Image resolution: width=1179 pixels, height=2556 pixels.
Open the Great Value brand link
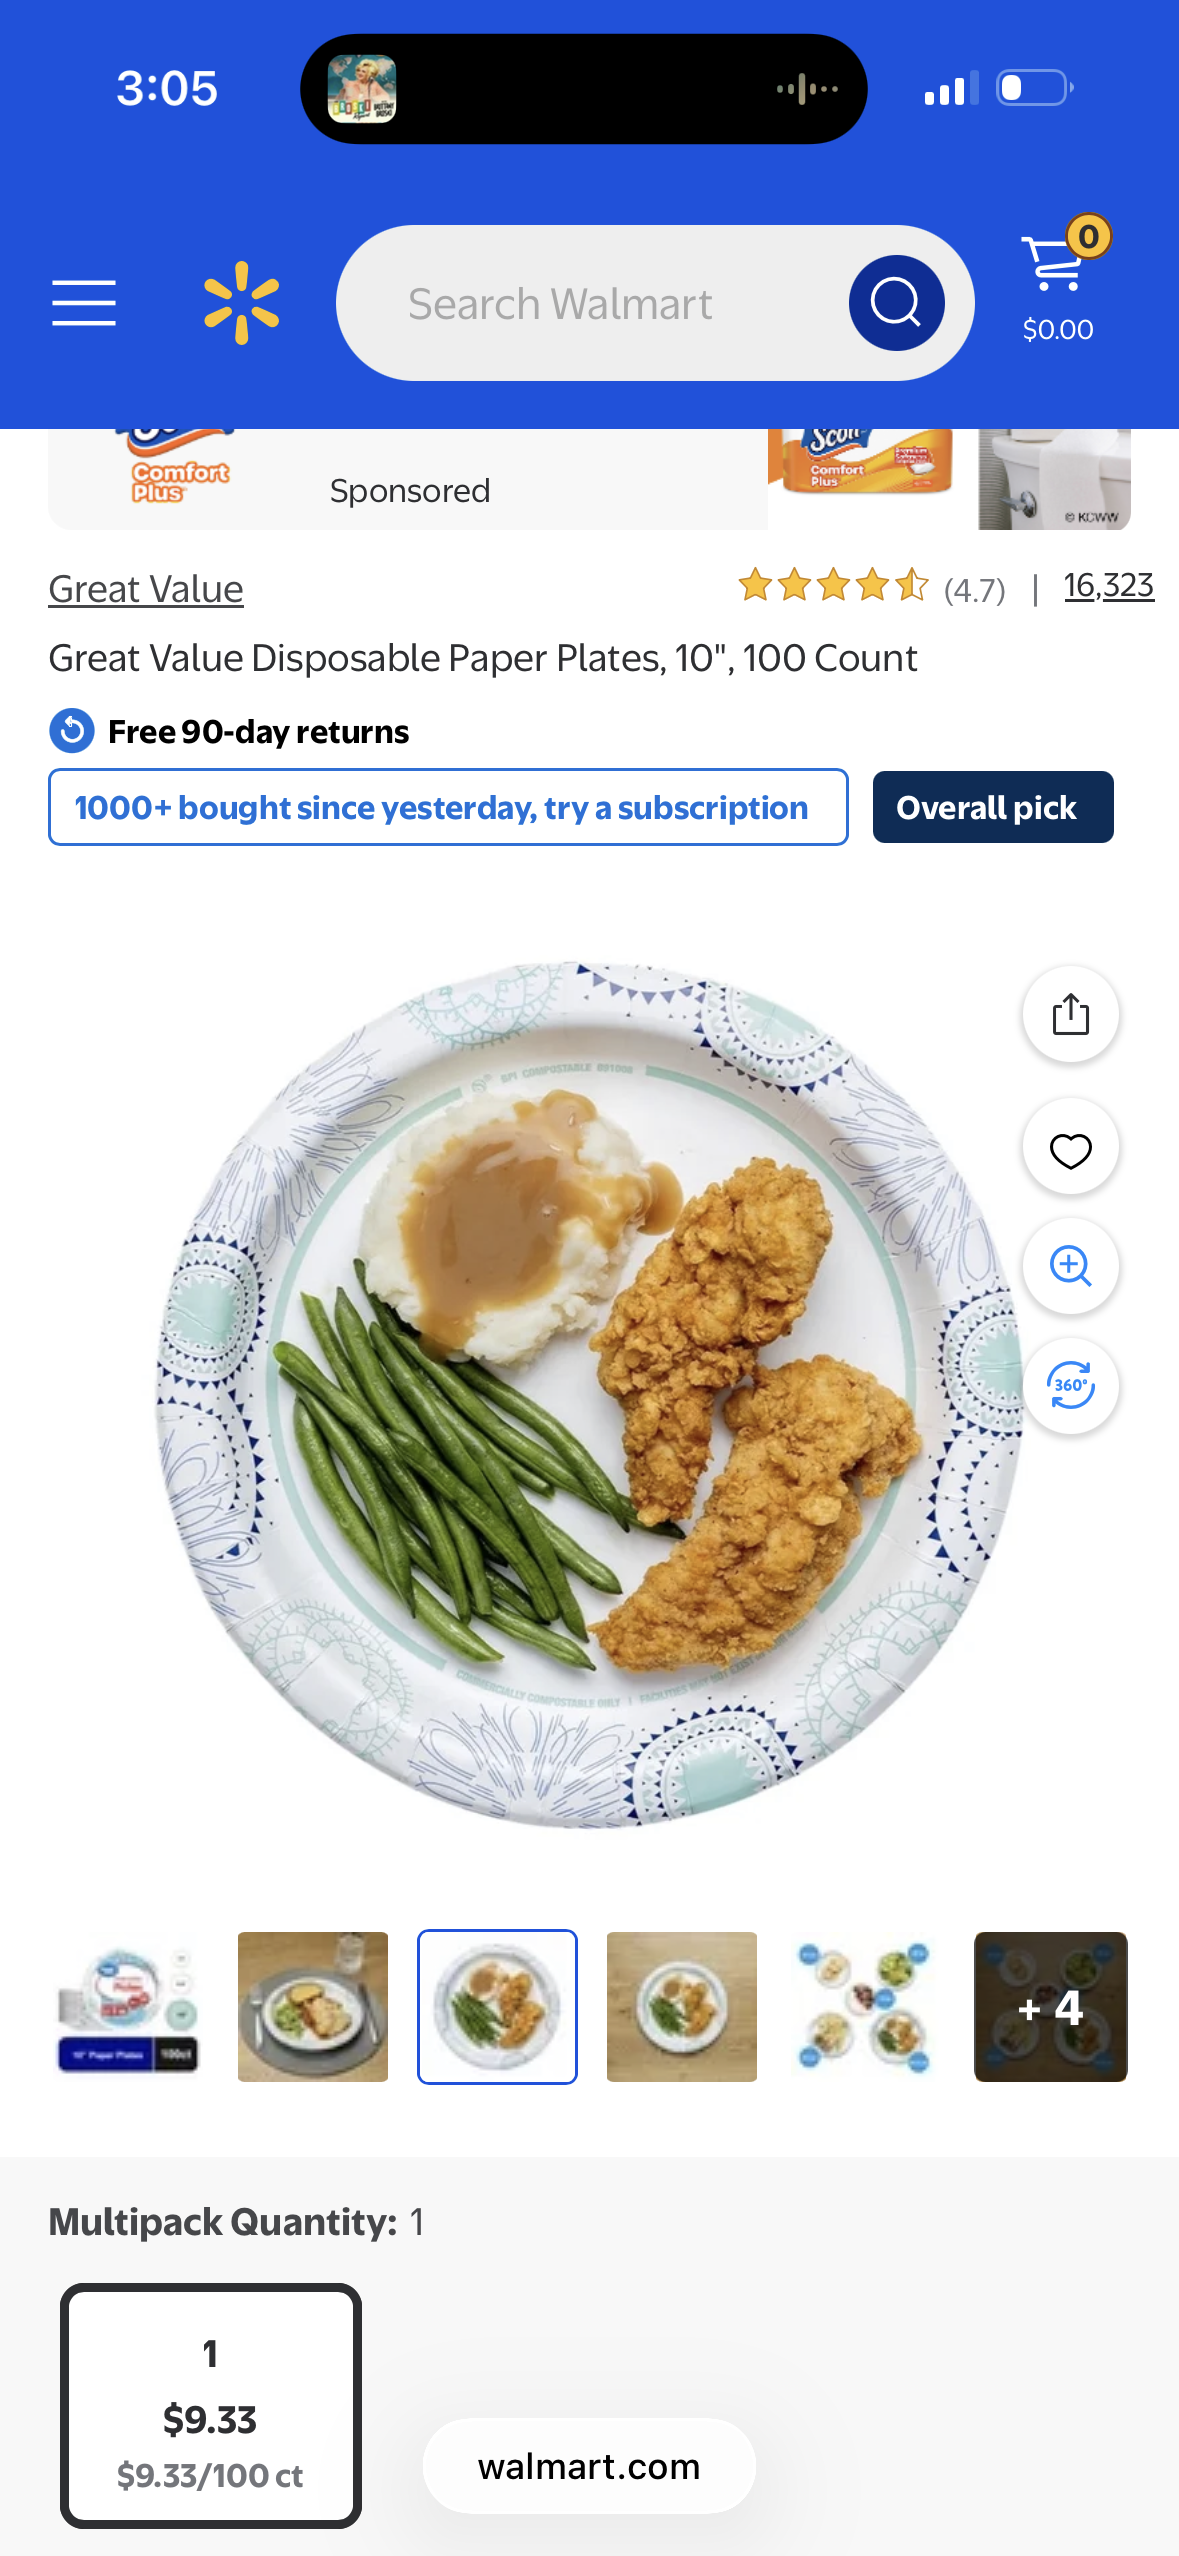click(x=146, y=589)
